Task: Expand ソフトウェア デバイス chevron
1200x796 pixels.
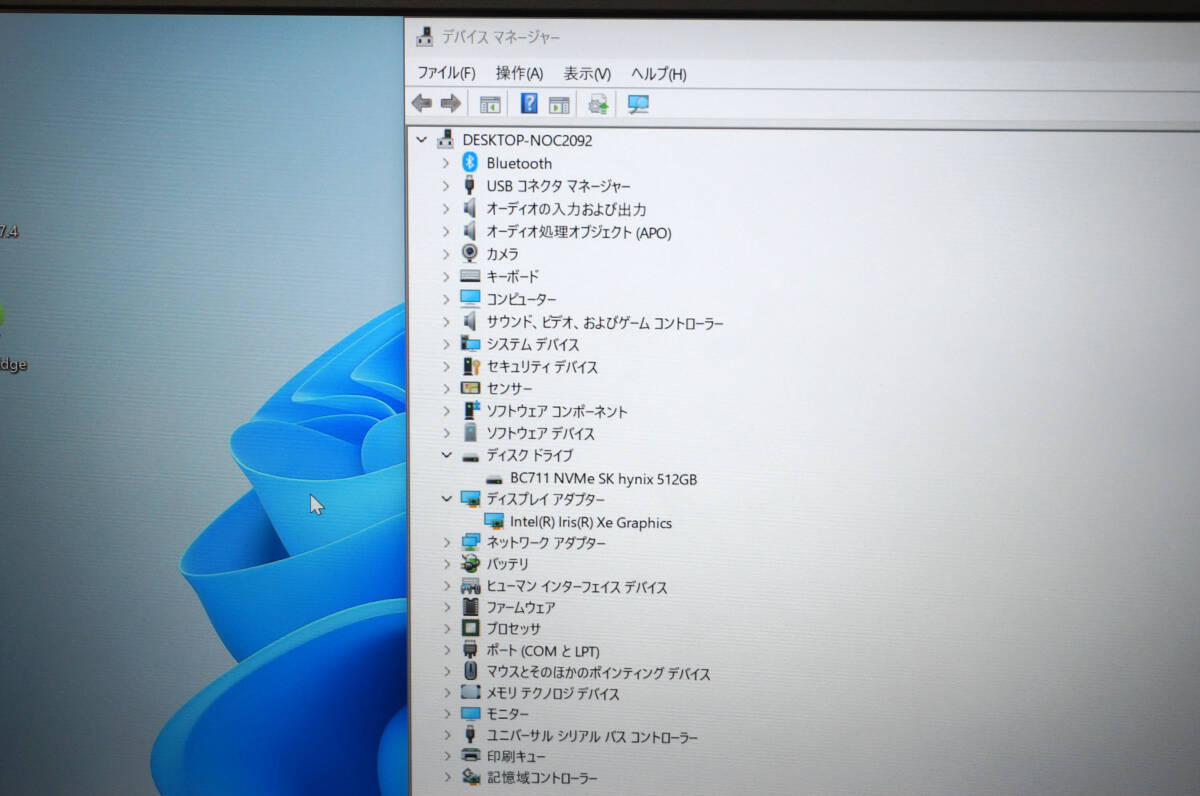Action: (446, 433)
